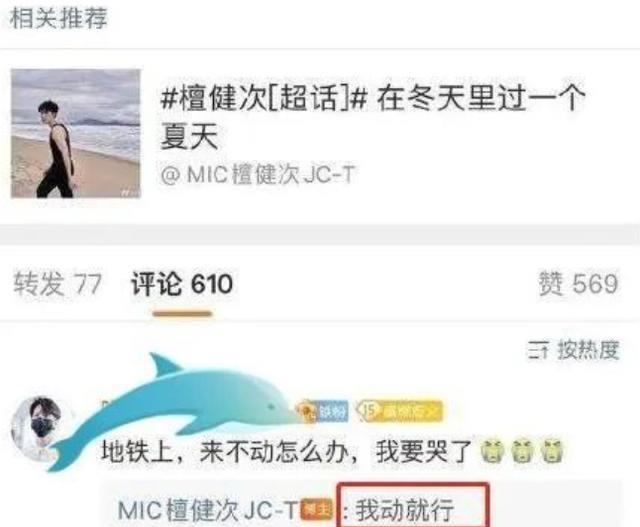The width and height of the screenshot is (640, 527).
Task: Click the third crying emoji in the comment
Action: tap(552, 451)
